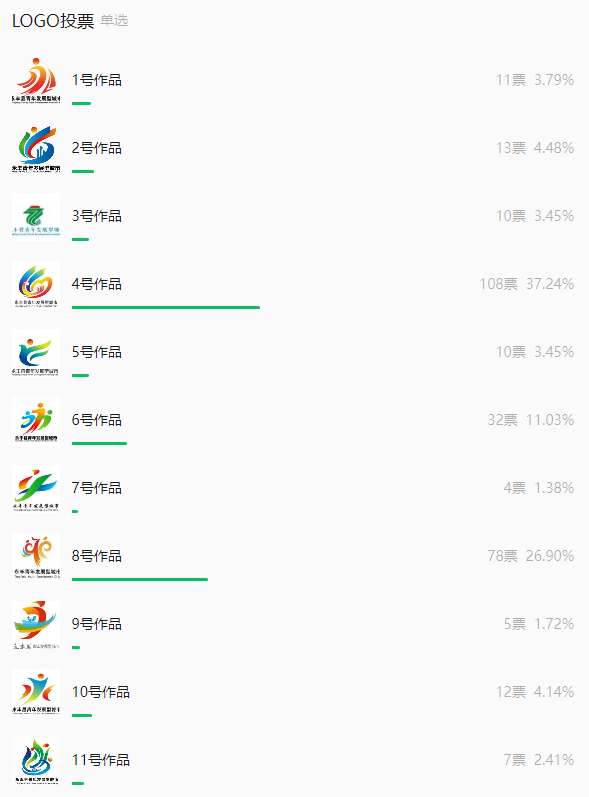
Task: Click the LOGO投票 poll title
Action: [x=53, y=21]
